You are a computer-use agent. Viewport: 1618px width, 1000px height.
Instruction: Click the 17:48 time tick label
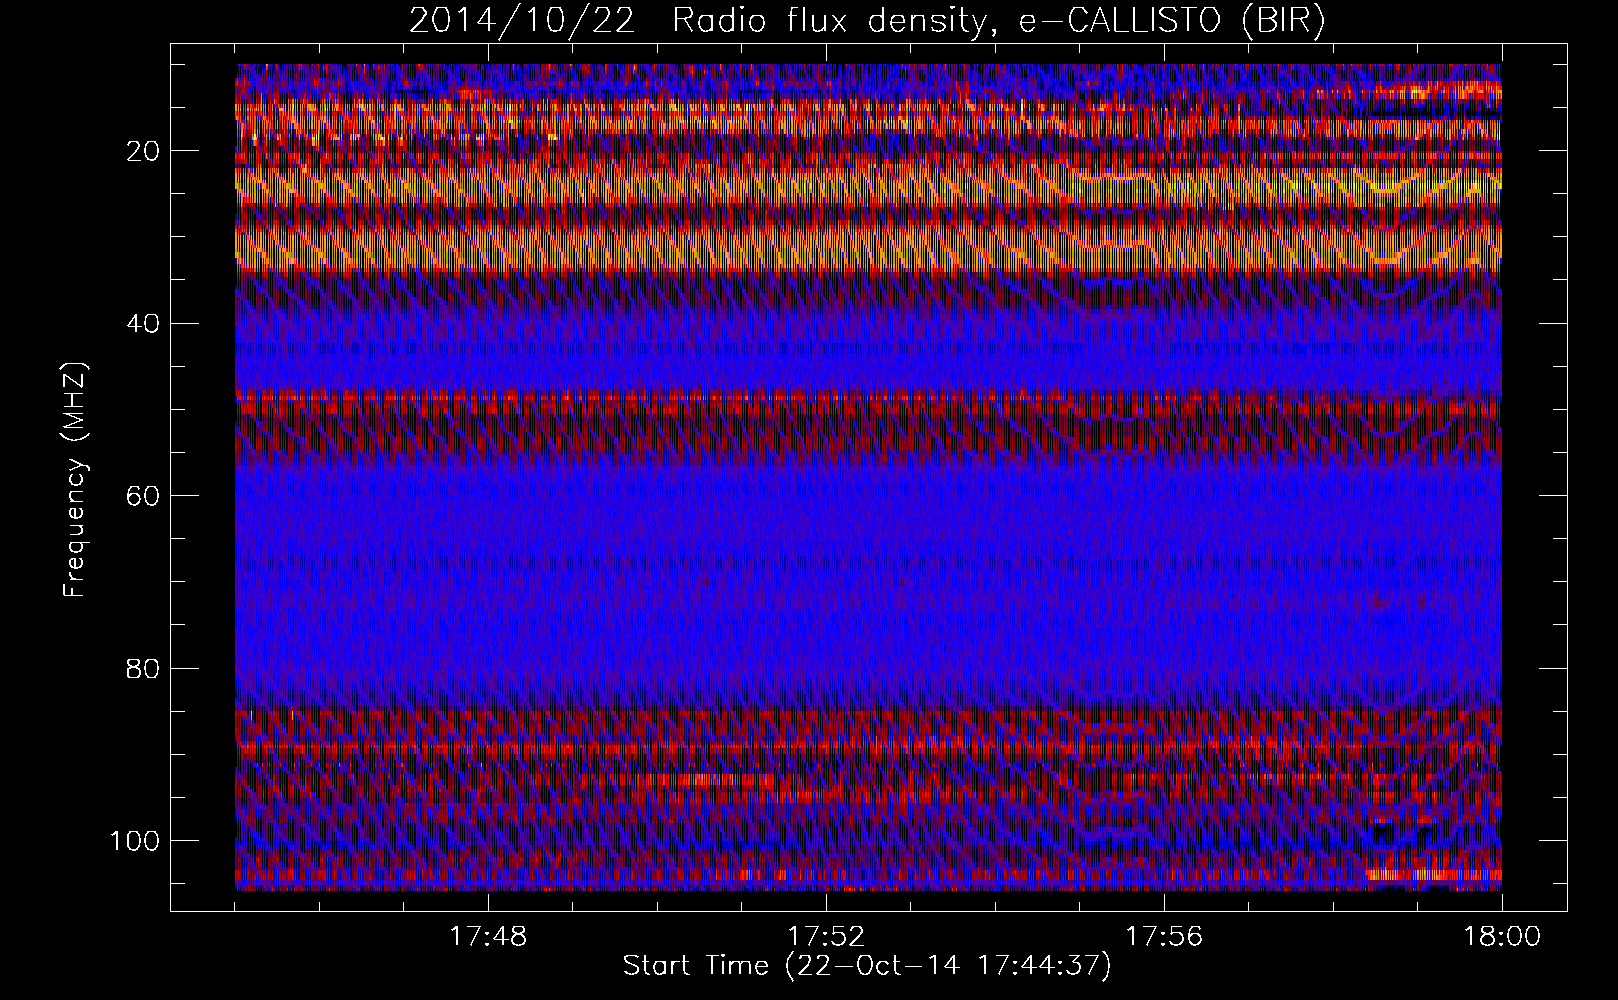487,937
